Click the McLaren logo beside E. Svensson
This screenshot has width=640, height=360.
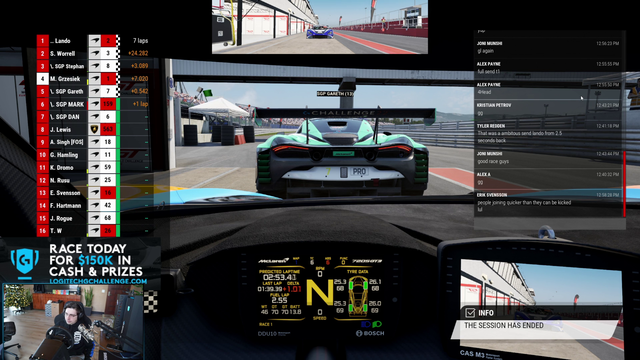95,193
